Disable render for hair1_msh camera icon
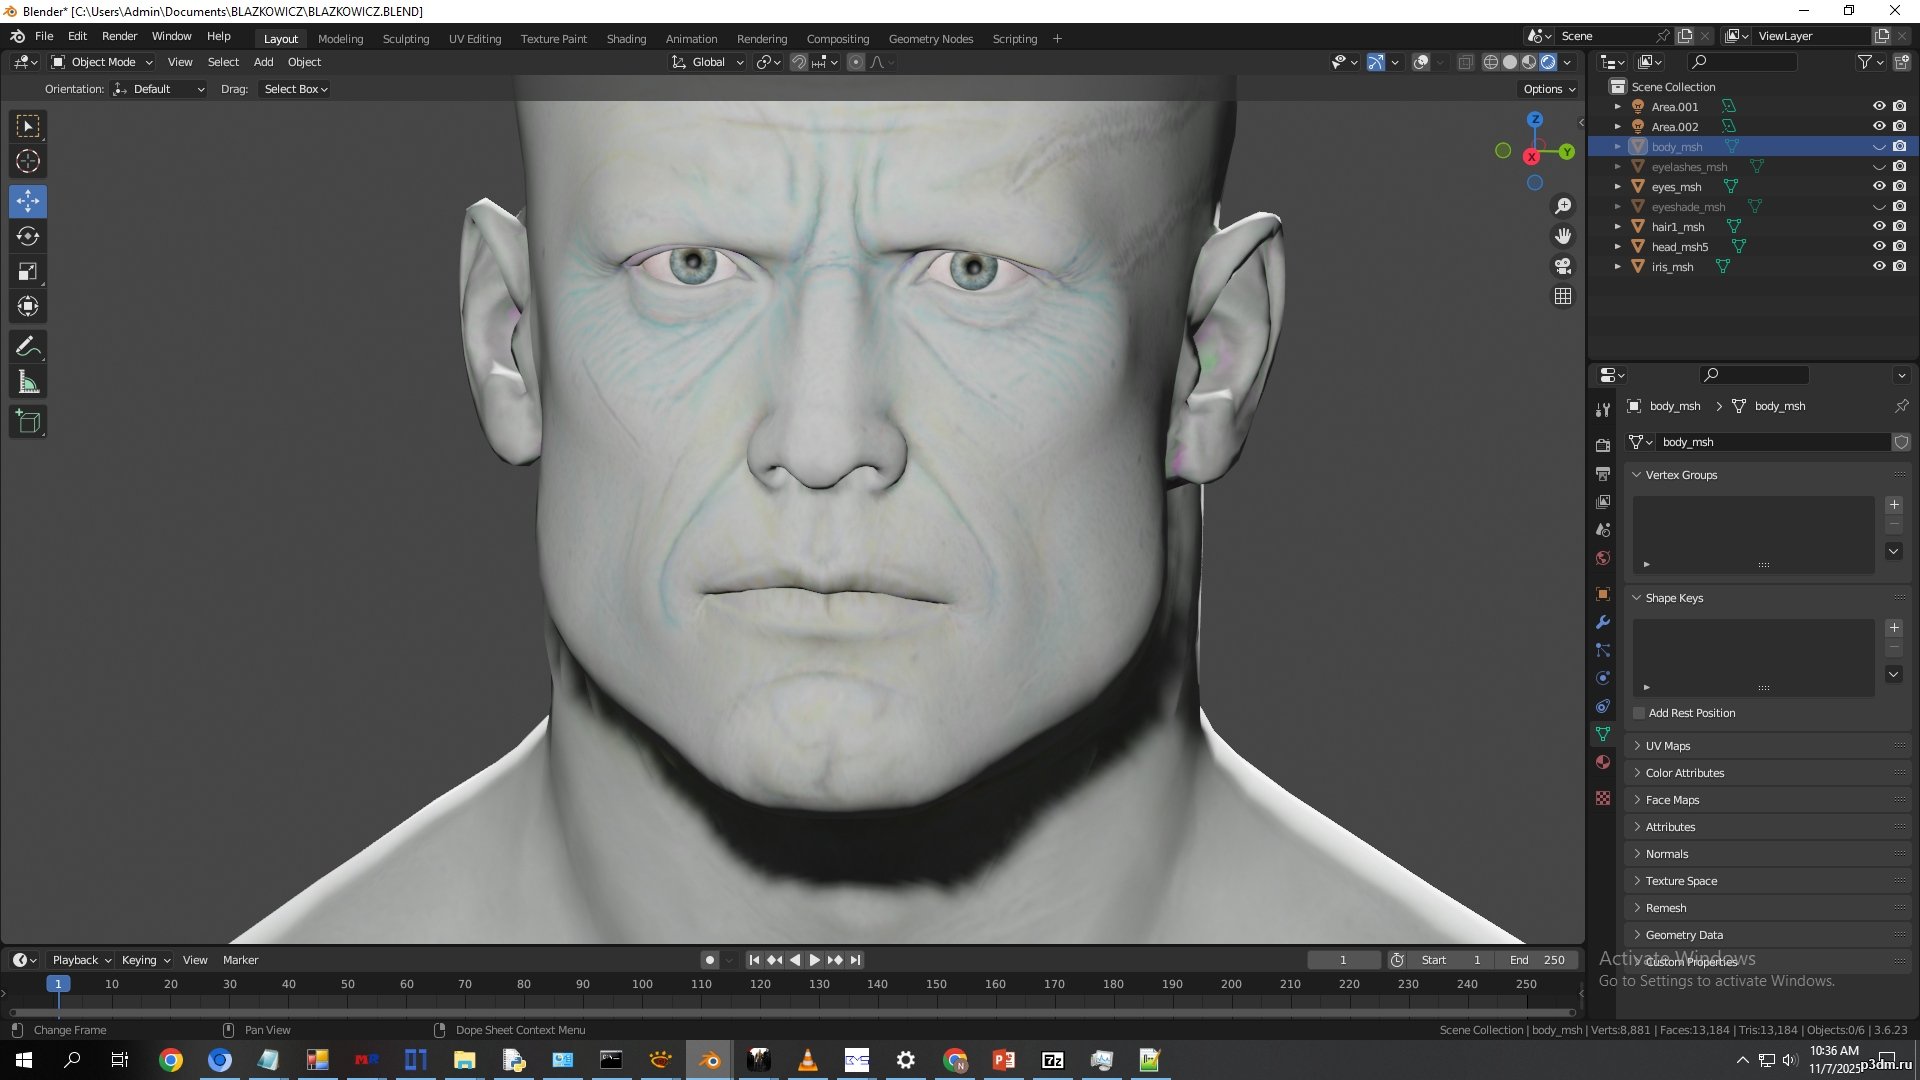The height and width of the screenshot is (1080, 1920). (x=1899, y=227)
